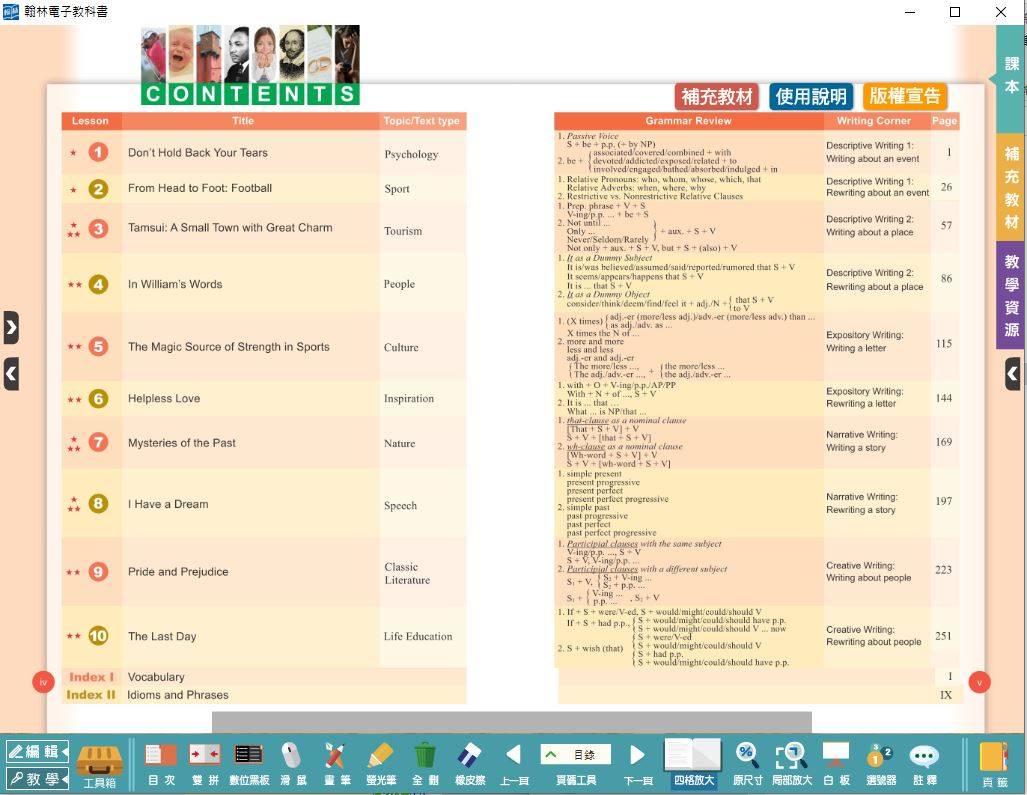Open the 補充教材 side tab
The width and height of the screenshot is (1027, 795).
(1012, 189)
